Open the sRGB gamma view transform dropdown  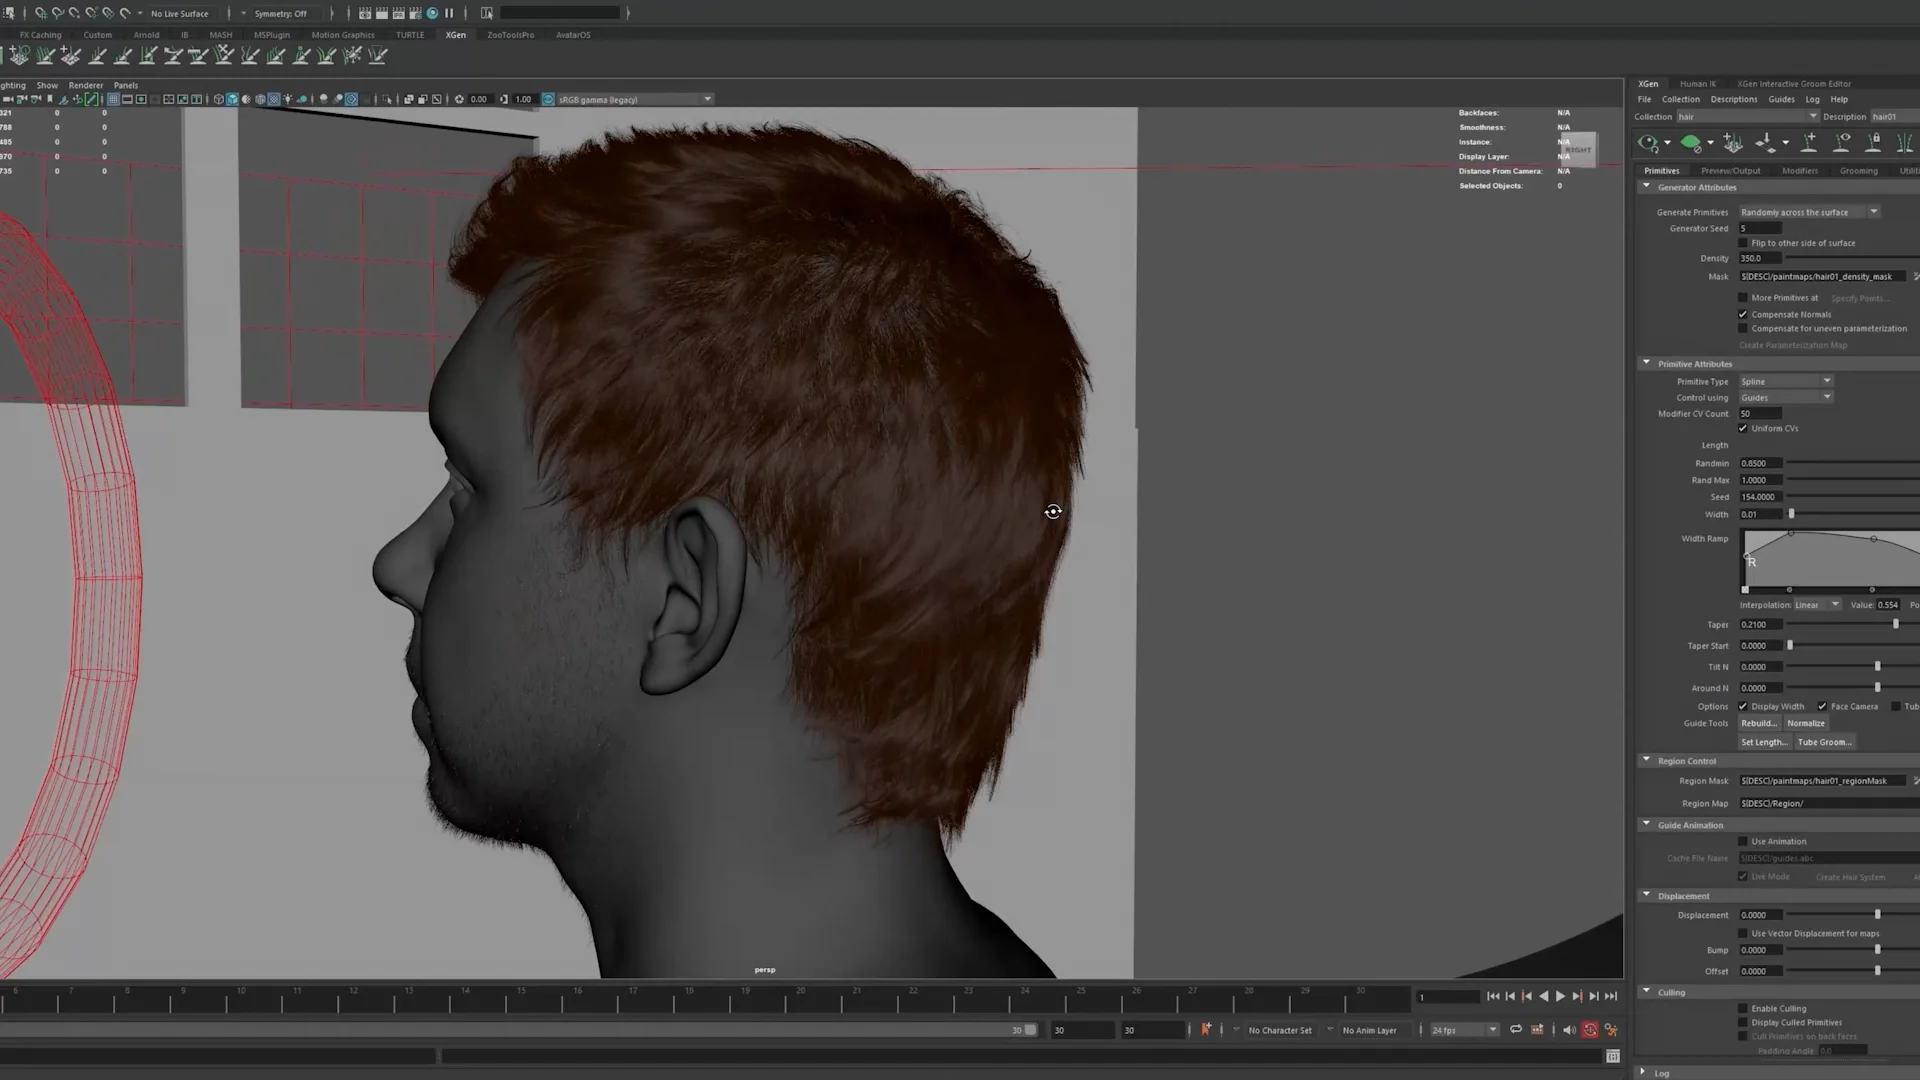pos(633,99)
